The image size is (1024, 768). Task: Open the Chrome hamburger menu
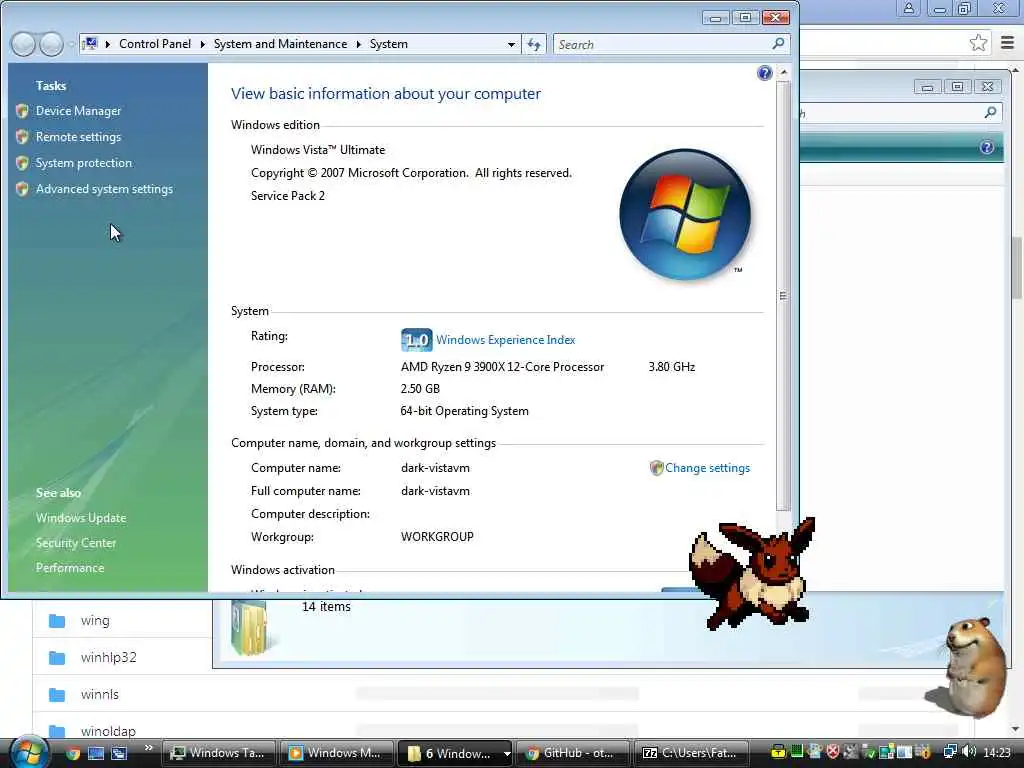point(1007,43)
